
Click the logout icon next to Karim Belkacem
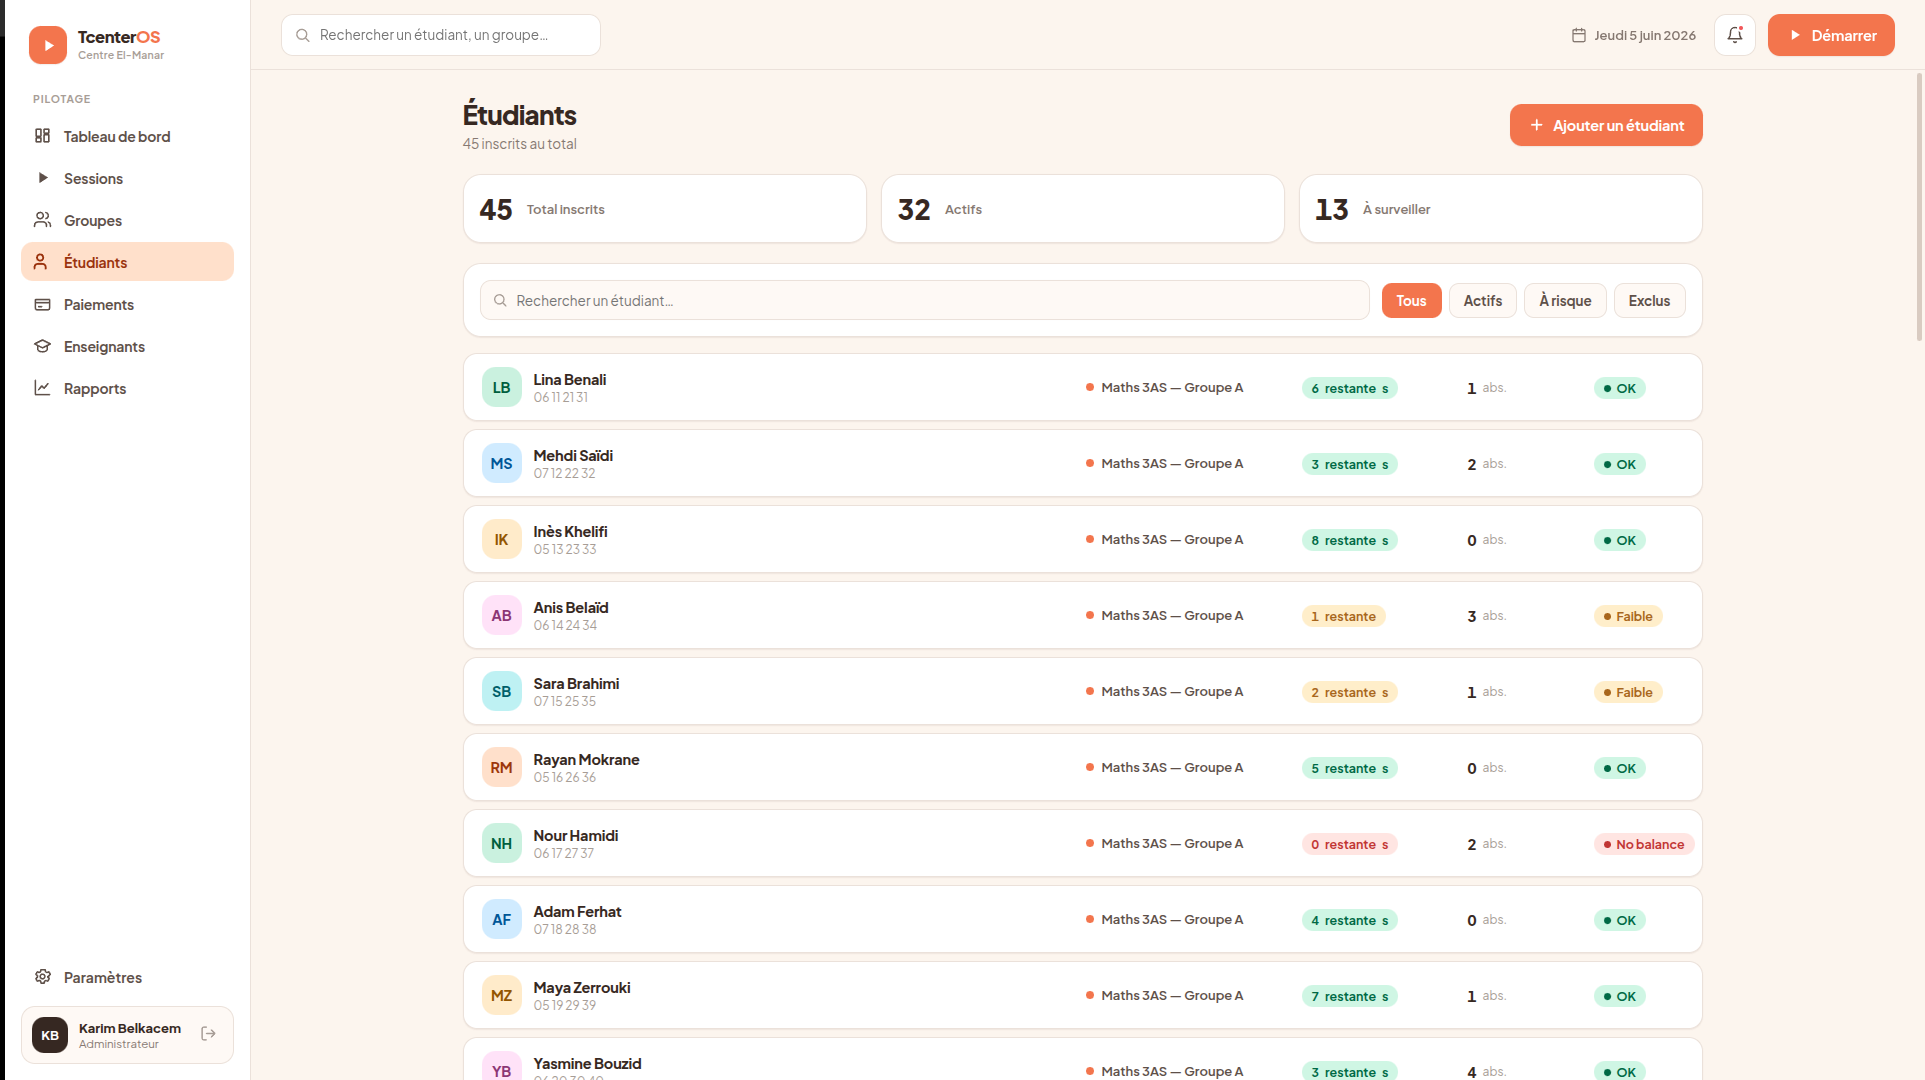point(208,1034)
